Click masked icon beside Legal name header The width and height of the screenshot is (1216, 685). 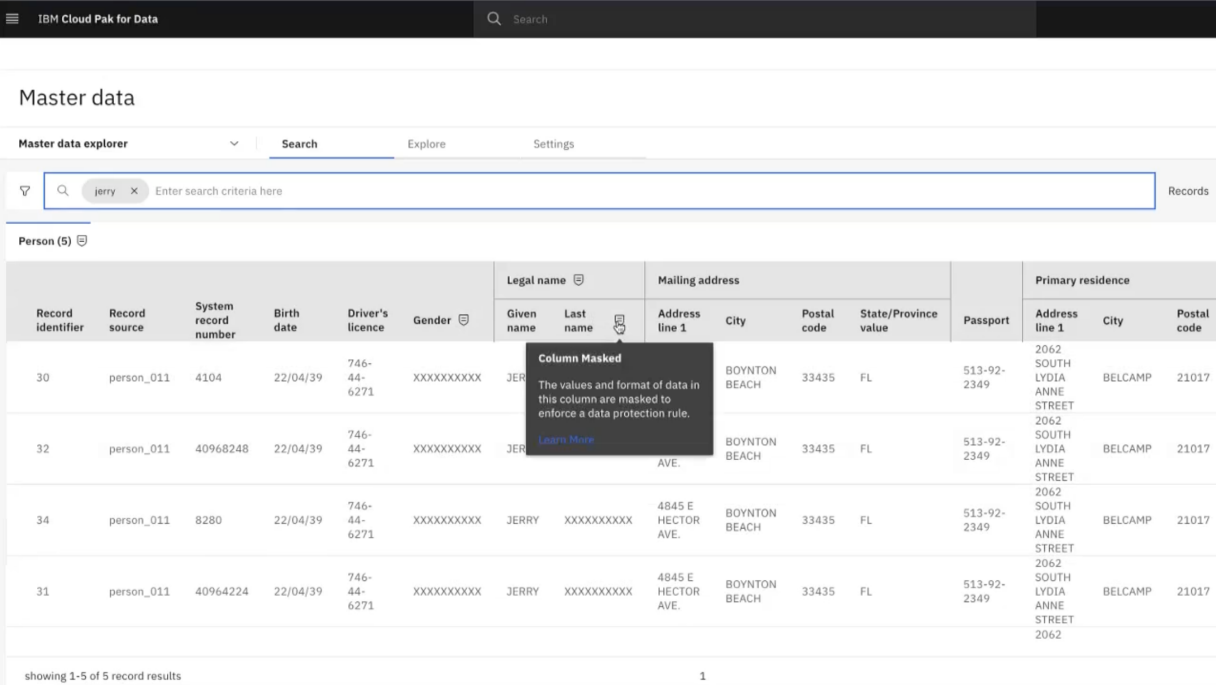click(578, 280)
